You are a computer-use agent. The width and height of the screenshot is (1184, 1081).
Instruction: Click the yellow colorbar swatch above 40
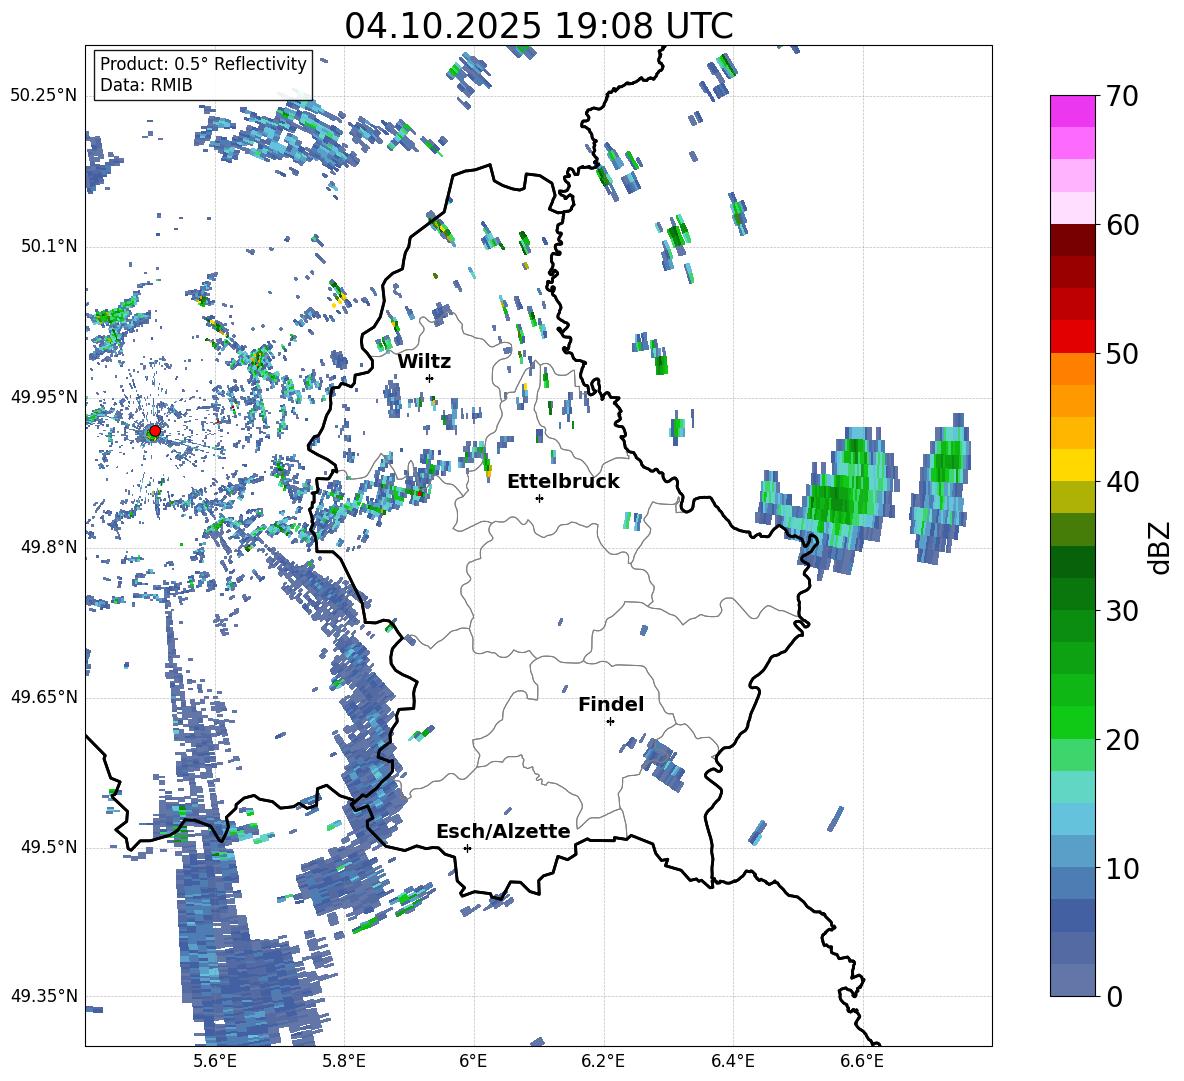1072,466
